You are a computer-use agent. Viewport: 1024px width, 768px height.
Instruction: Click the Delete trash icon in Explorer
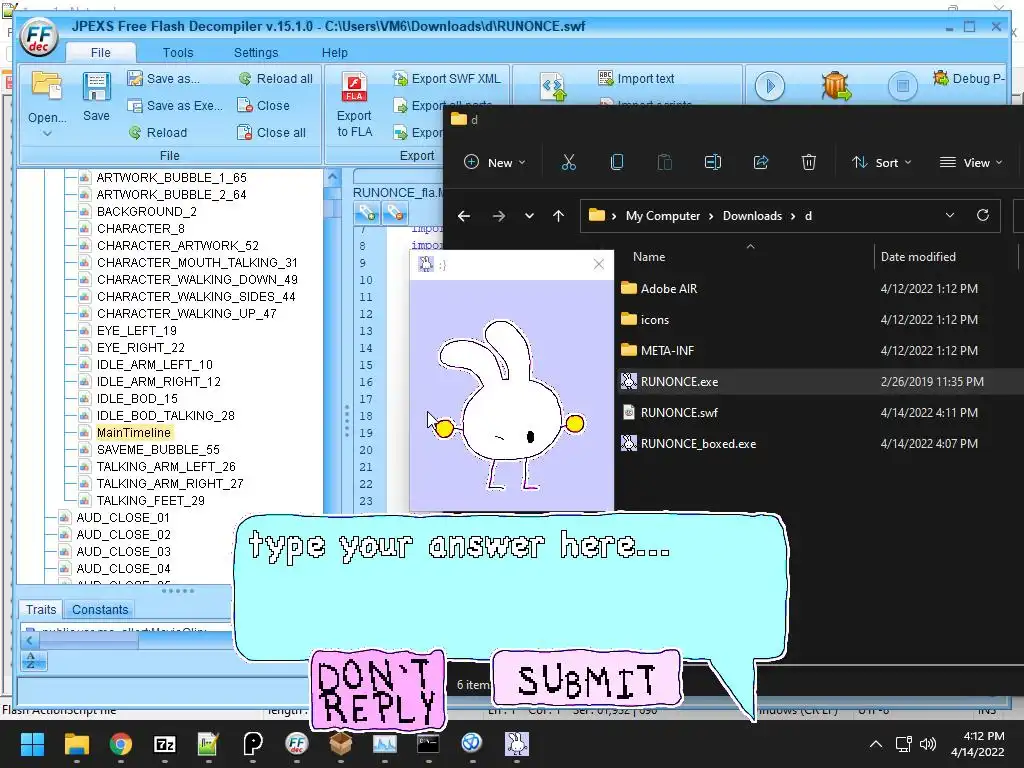click(808, 163)
